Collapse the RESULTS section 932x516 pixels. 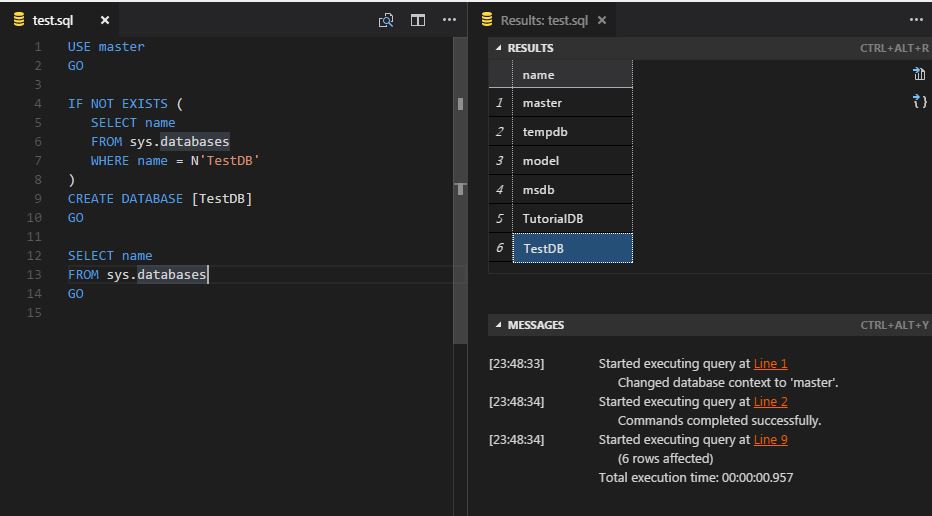coord(498,48)
